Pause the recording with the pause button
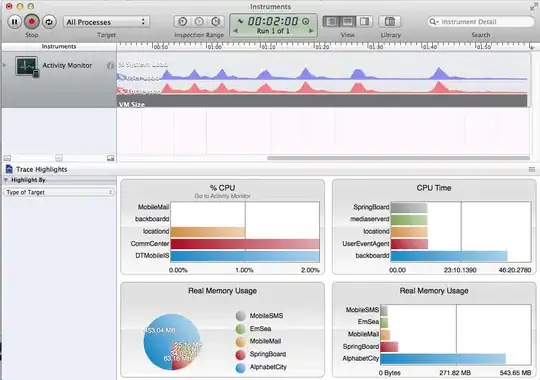The image size is (540, 380). pos(14,22)
